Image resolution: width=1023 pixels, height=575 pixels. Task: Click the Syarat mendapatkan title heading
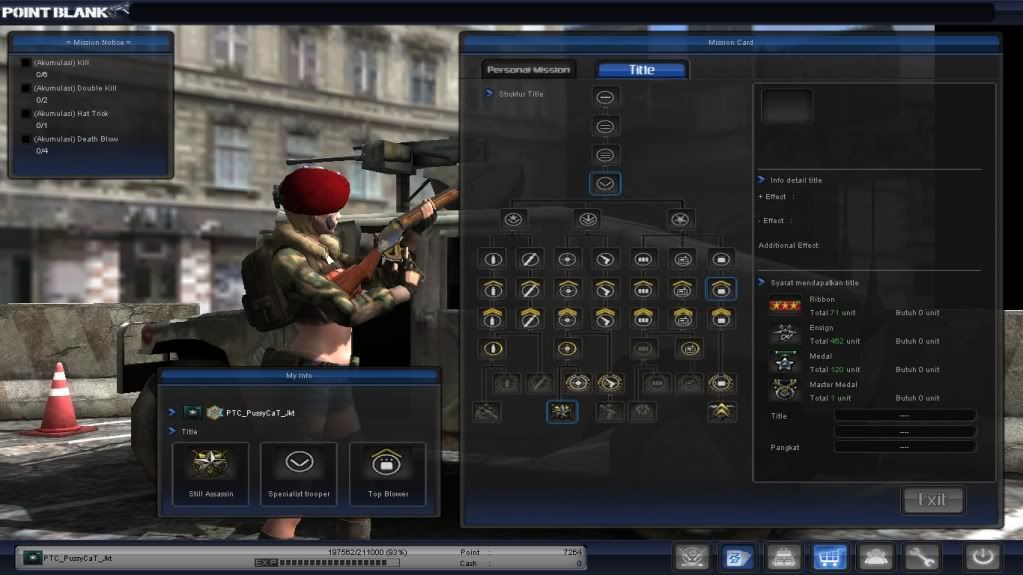point(814,283)
